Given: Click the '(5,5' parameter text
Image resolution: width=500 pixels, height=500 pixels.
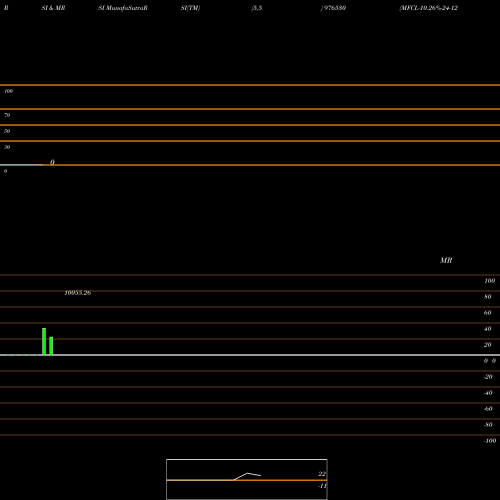Looking at the screenshot, I should point(257,8).
